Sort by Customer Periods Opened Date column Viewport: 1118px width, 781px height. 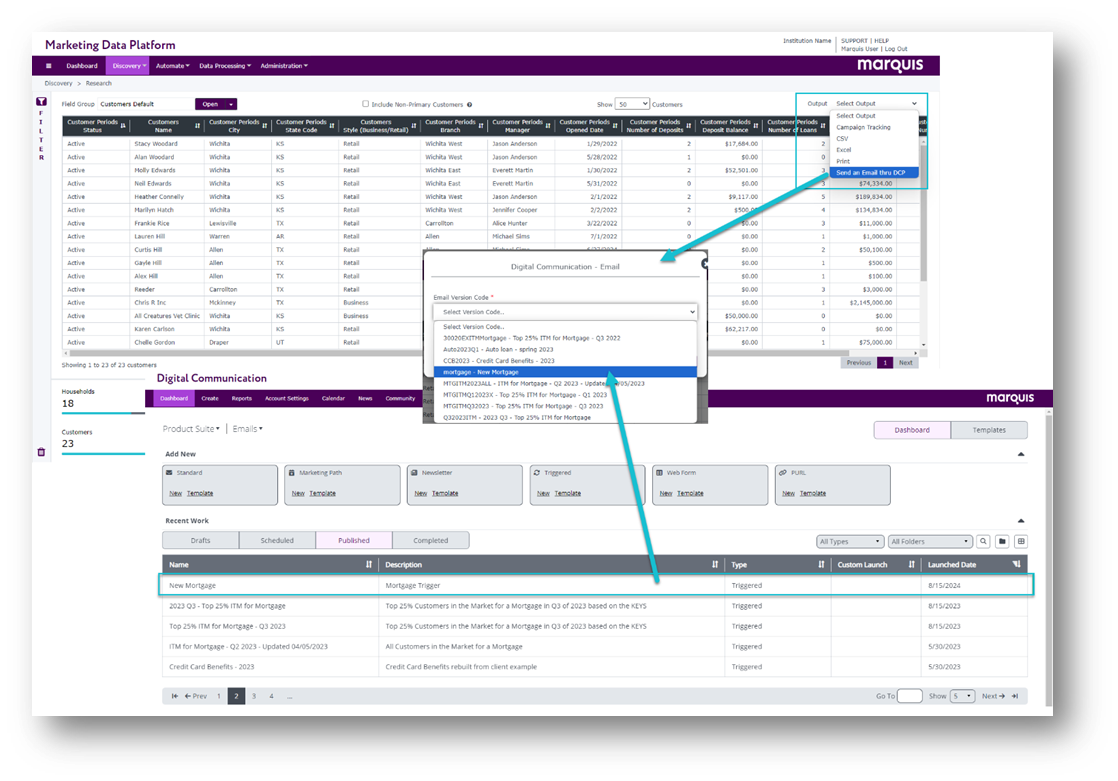tap(615, 126)
